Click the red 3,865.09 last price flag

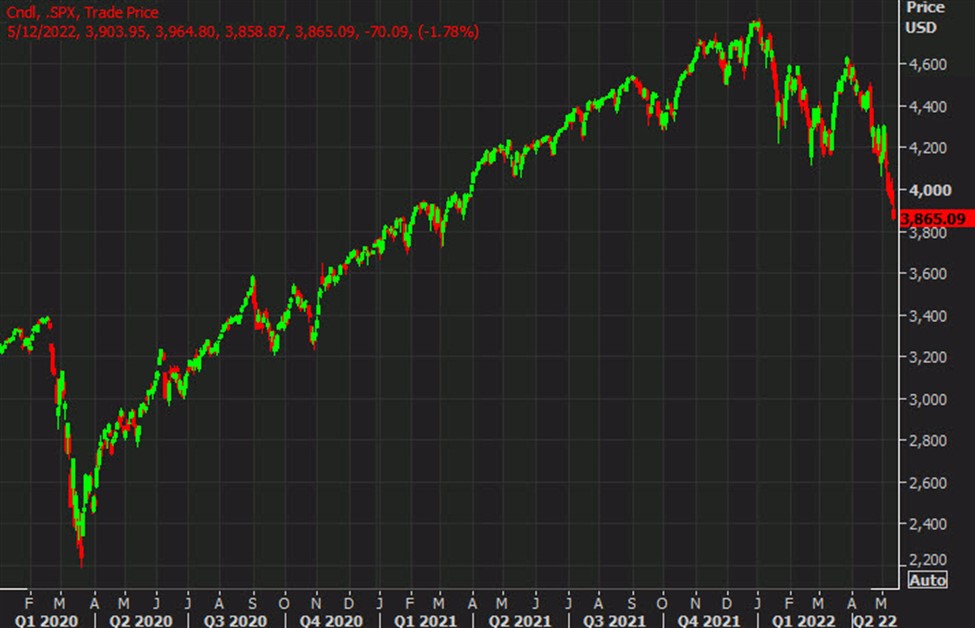tap(934, 217)
